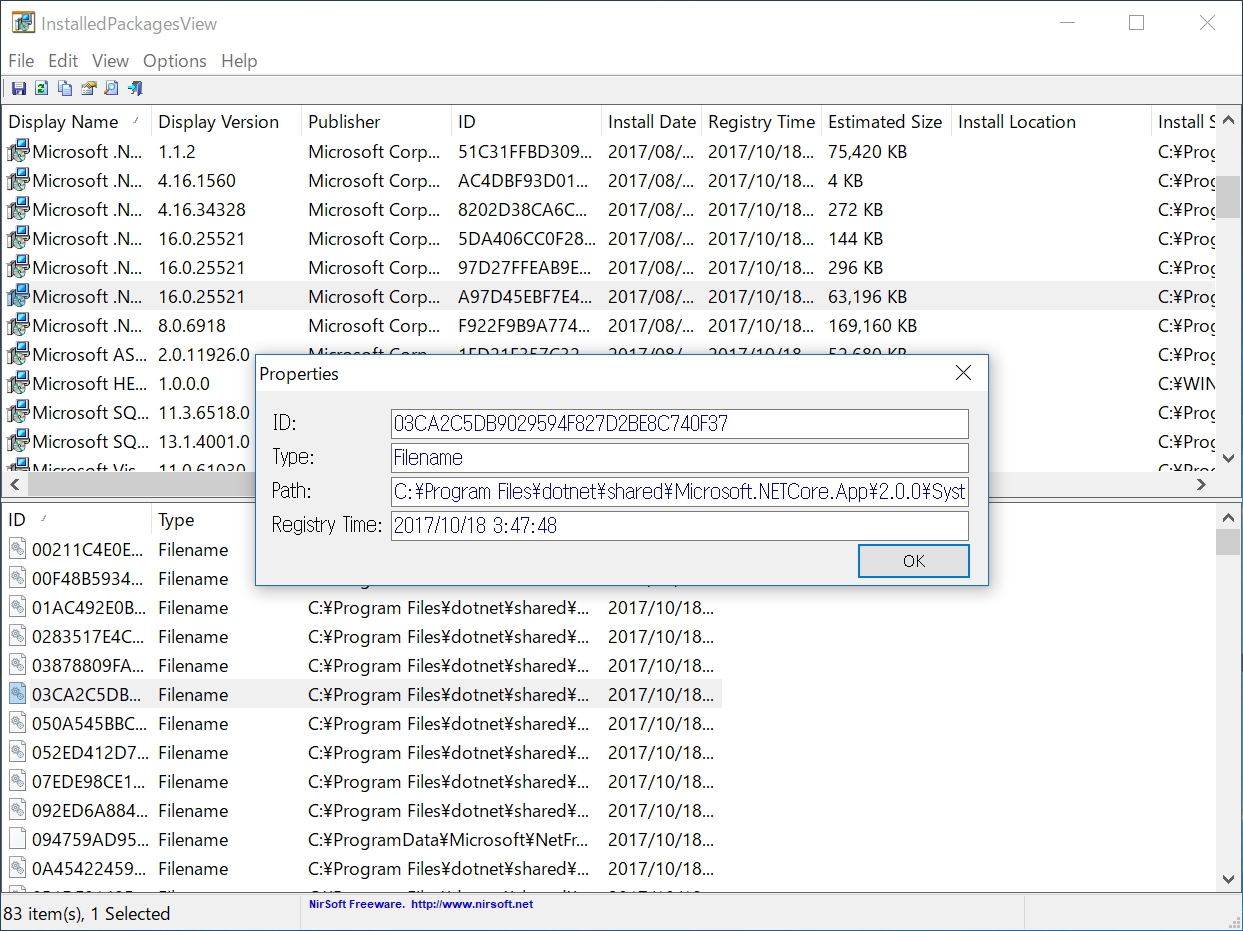Image resolution: width=1243 pixels, height=931 pixels.
Task: Click file icon of 092ED6A884... row
Action: (18, 810)
